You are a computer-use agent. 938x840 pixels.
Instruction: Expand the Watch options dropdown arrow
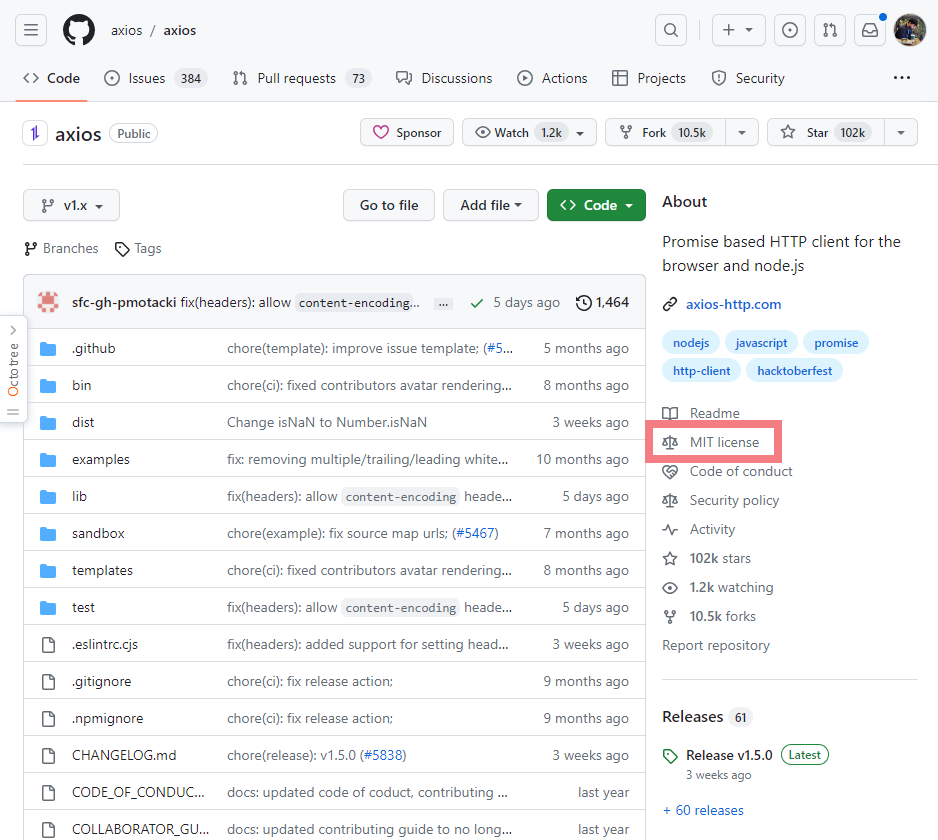click(580, 133)
